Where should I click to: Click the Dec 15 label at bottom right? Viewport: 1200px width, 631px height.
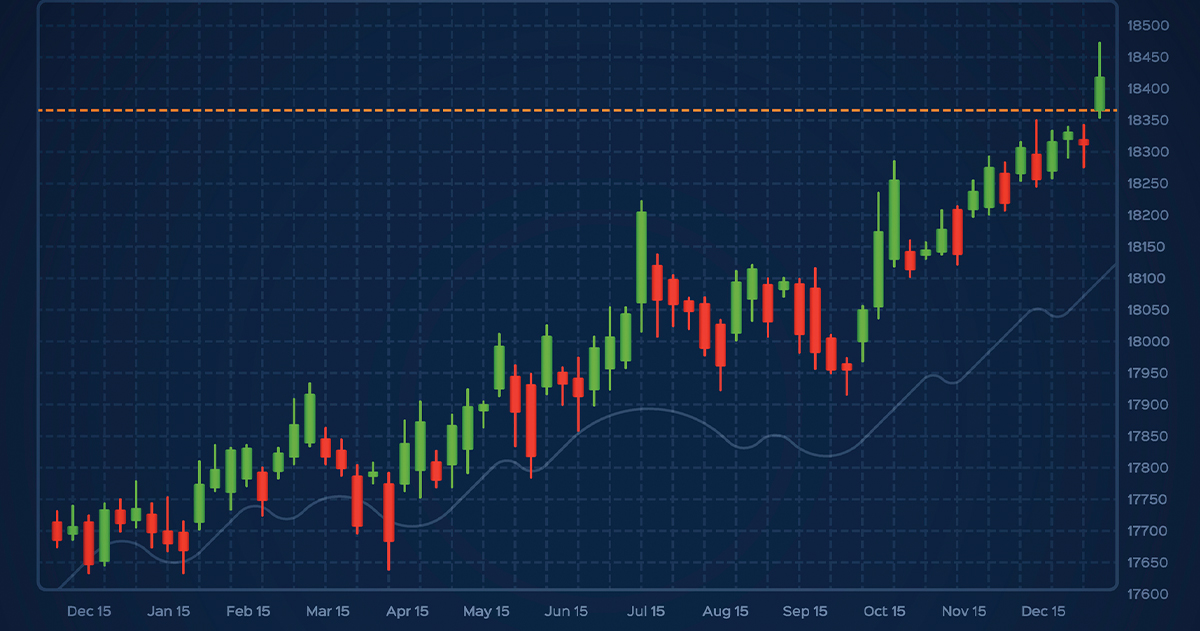click(x=1044, y=611)
